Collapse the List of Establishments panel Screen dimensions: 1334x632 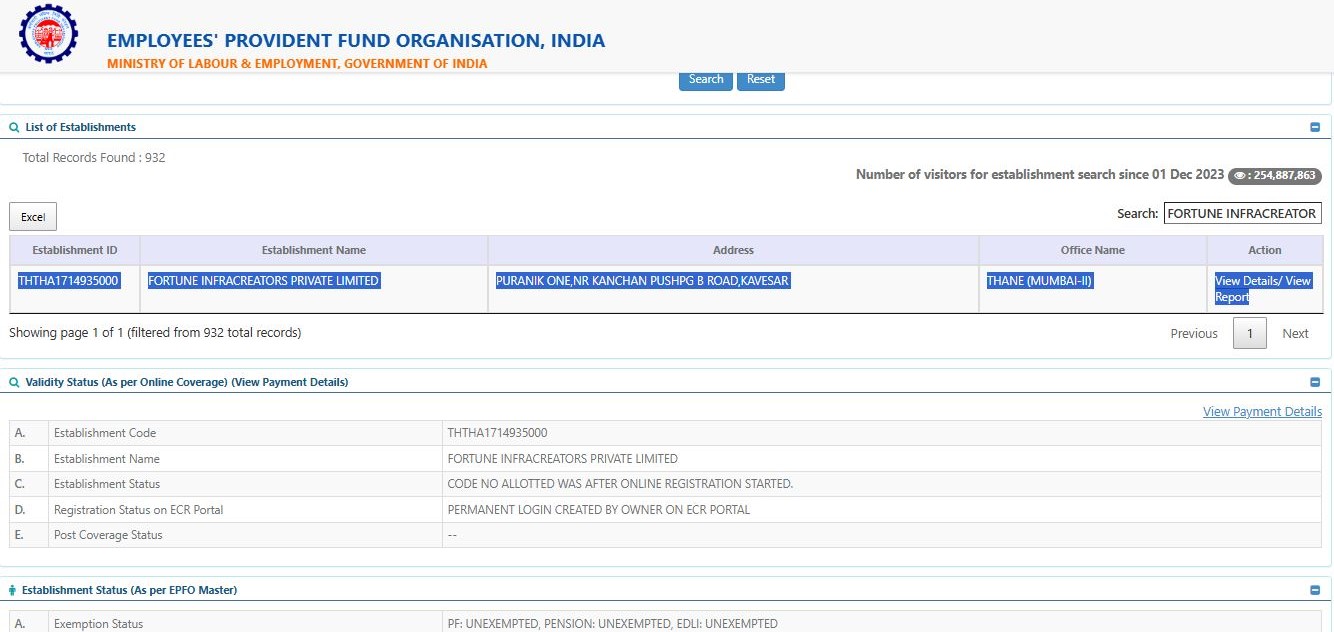click(x=1315, y=128)
